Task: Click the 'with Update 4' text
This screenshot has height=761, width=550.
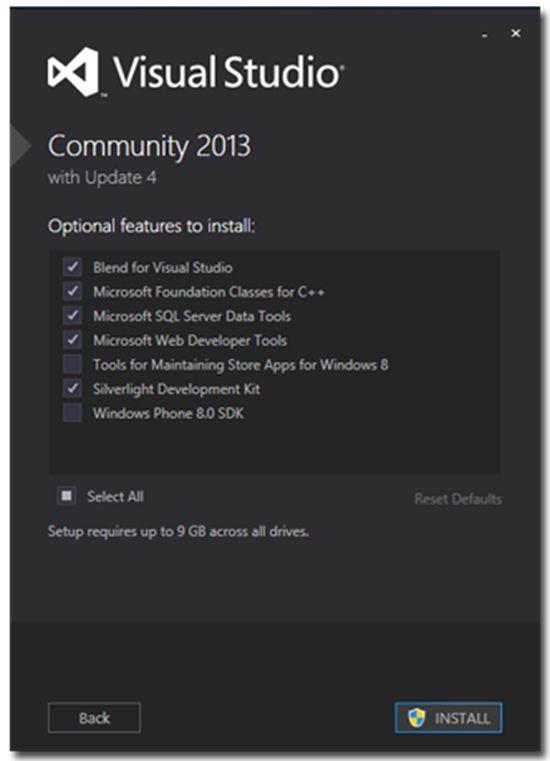Action: 102,178
